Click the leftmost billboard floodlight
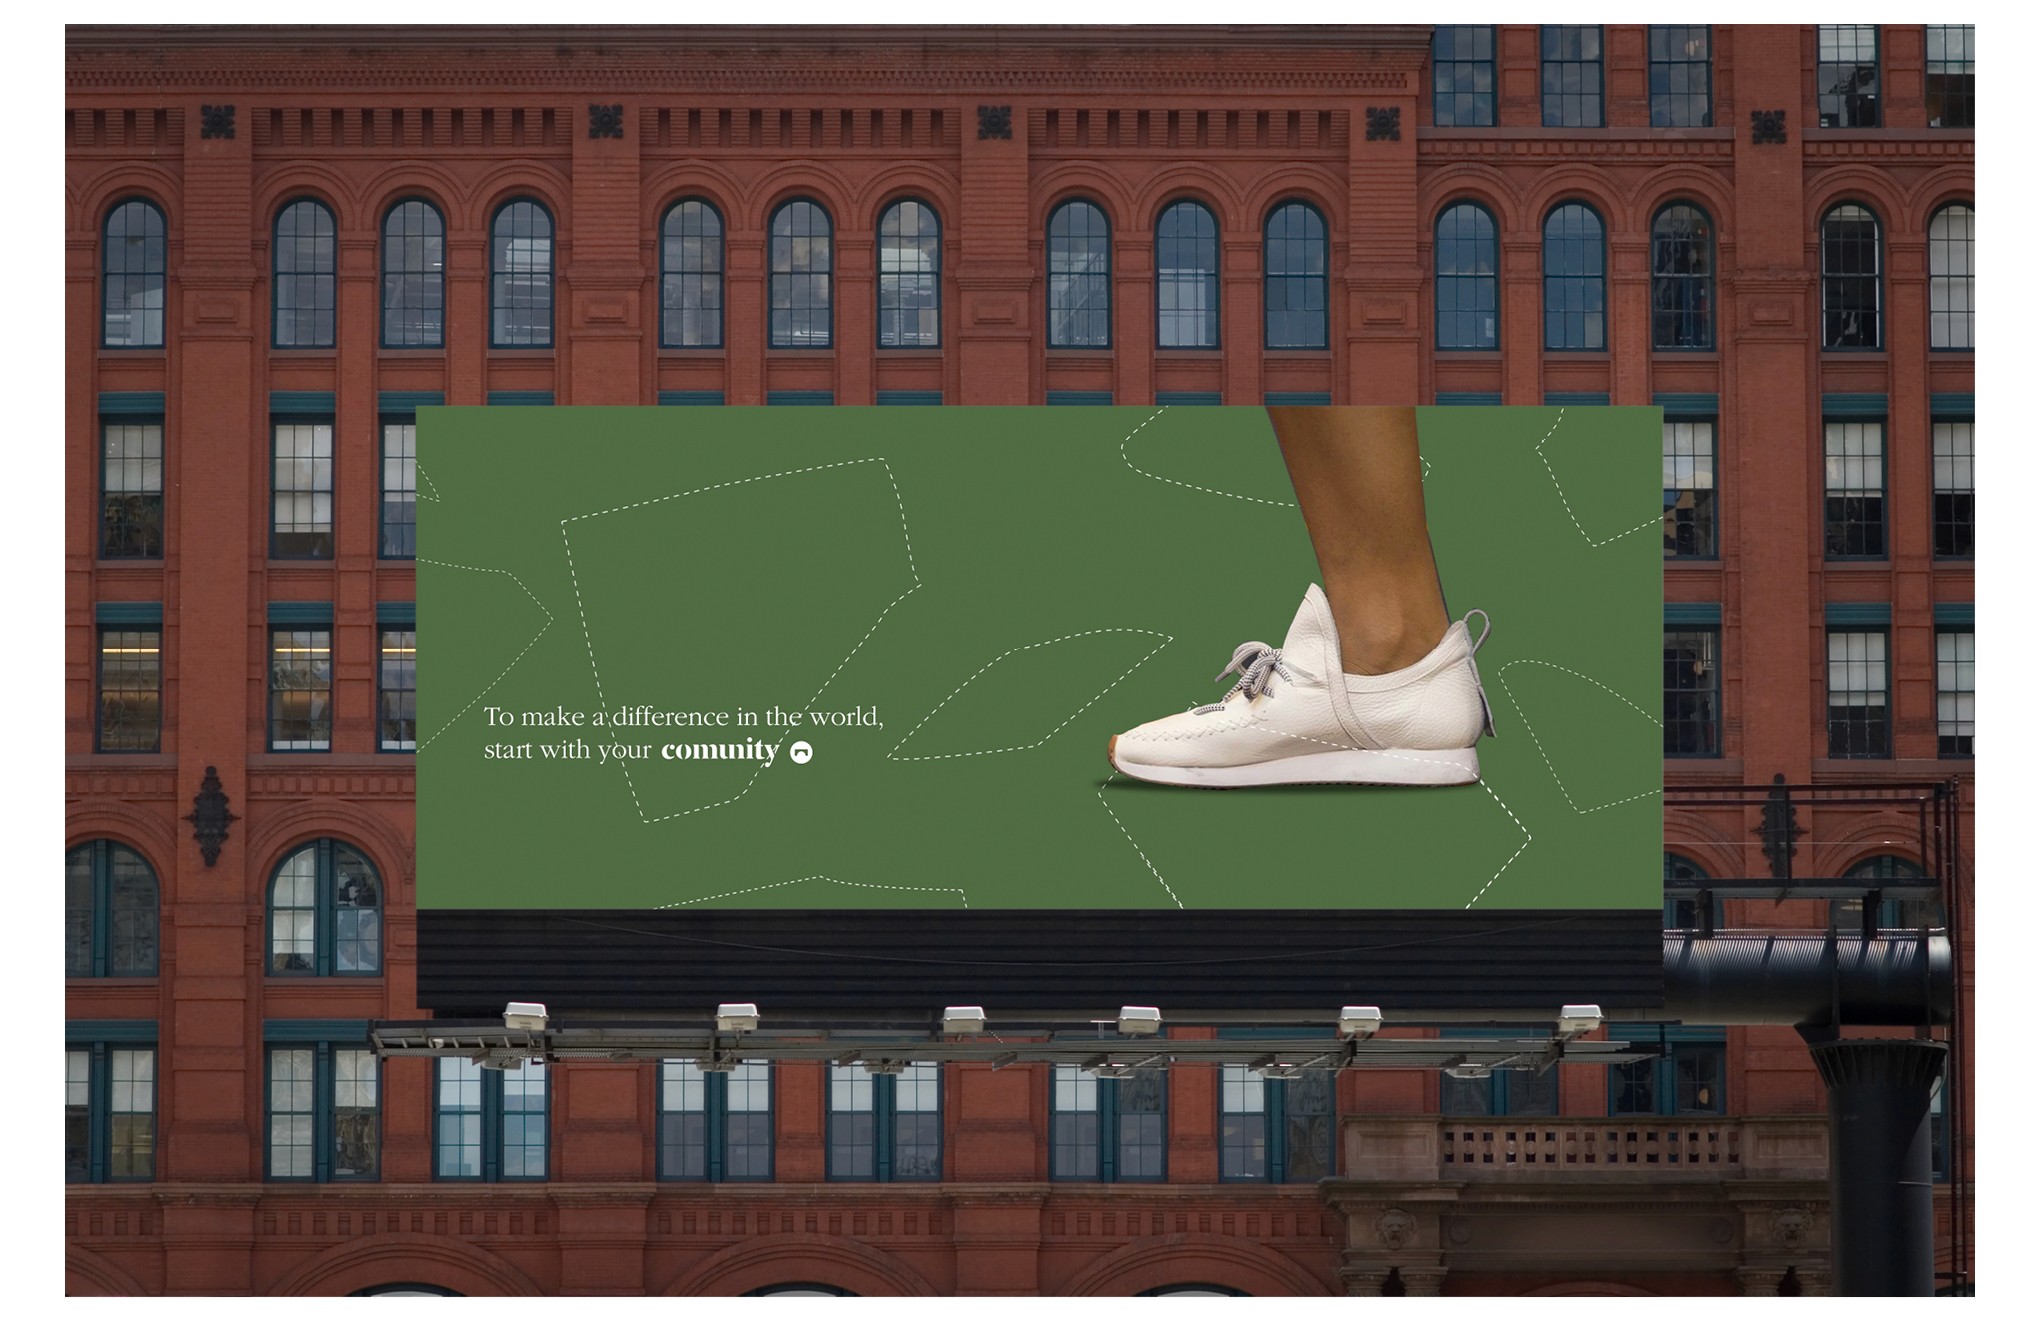The image size is (2040, 1320). pyautogui.click(x=525, y=1017)
